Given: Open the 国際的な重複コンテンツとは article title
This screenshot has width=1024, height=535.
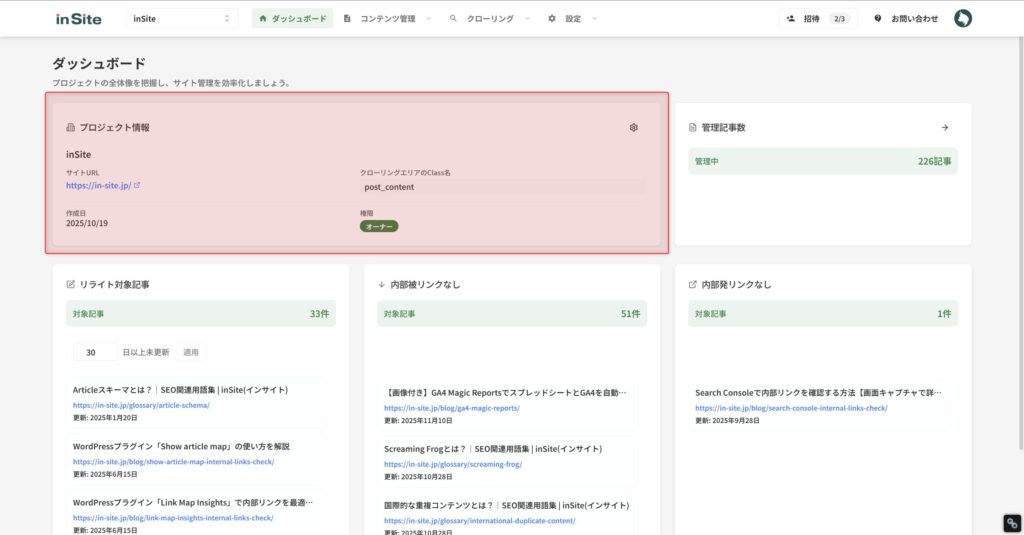Looking at the screenshot, I should pyautogui.click(x=507, y=505).
